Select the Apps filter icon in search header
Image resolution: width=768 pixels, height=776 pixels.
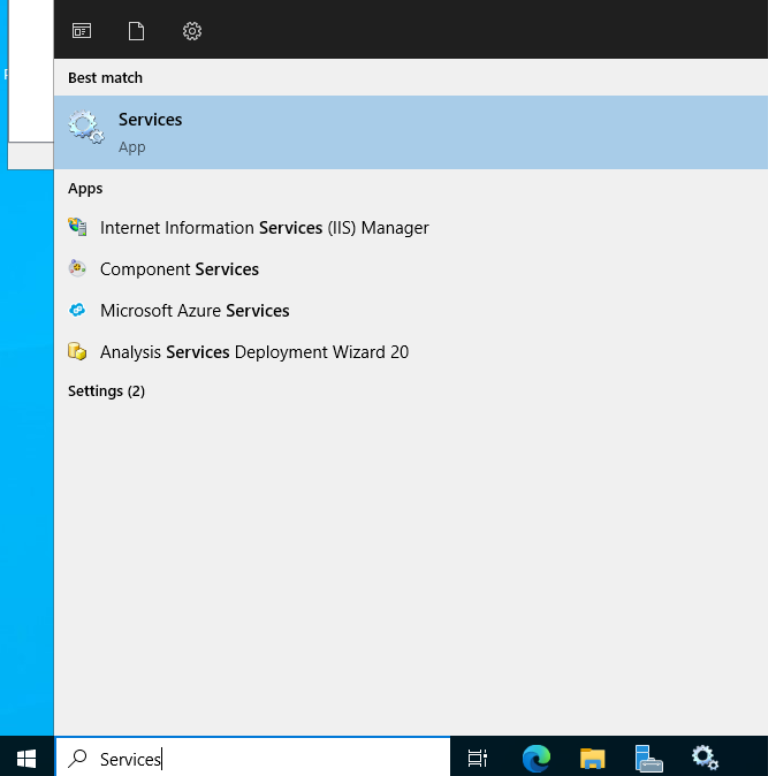point(82,31)
